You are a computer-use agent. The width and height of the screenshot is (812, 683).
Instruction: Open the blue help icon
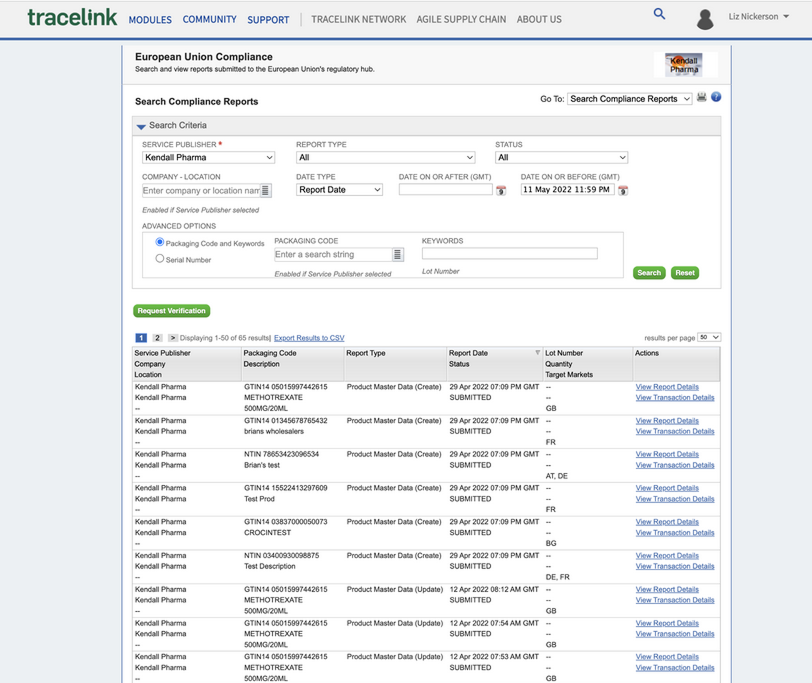(x=716, y=97)
